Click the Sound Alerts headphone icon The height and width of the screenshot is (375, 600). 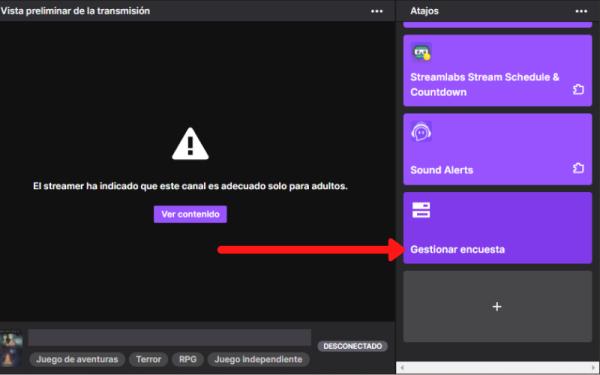pyautogui.click(x=421, y=132)
